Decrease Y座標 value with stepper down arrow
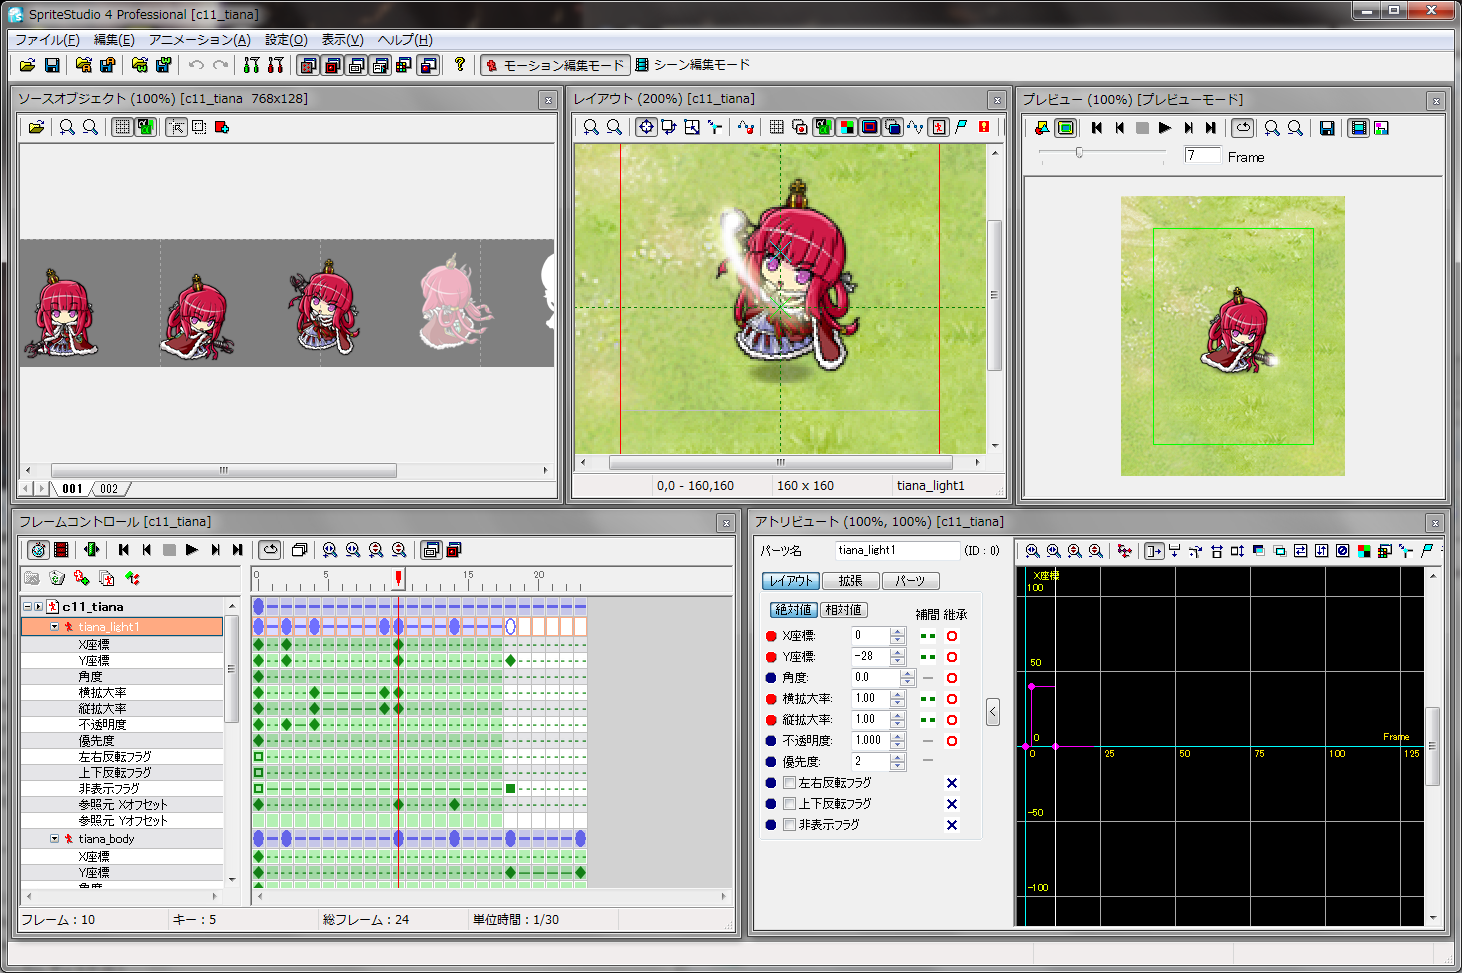This screenshot has height=973, width=1462. click(x=897, y=662)
